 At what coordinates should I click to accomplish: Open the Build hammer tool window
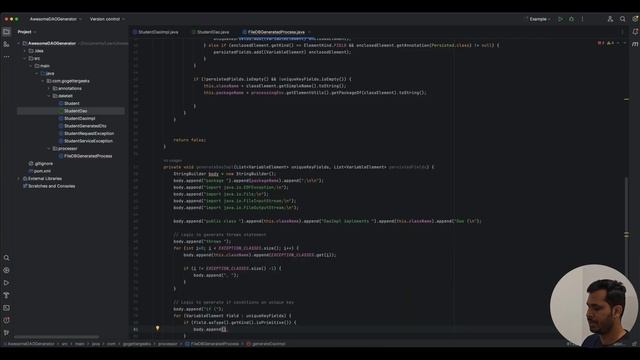(x=7, y=295)
